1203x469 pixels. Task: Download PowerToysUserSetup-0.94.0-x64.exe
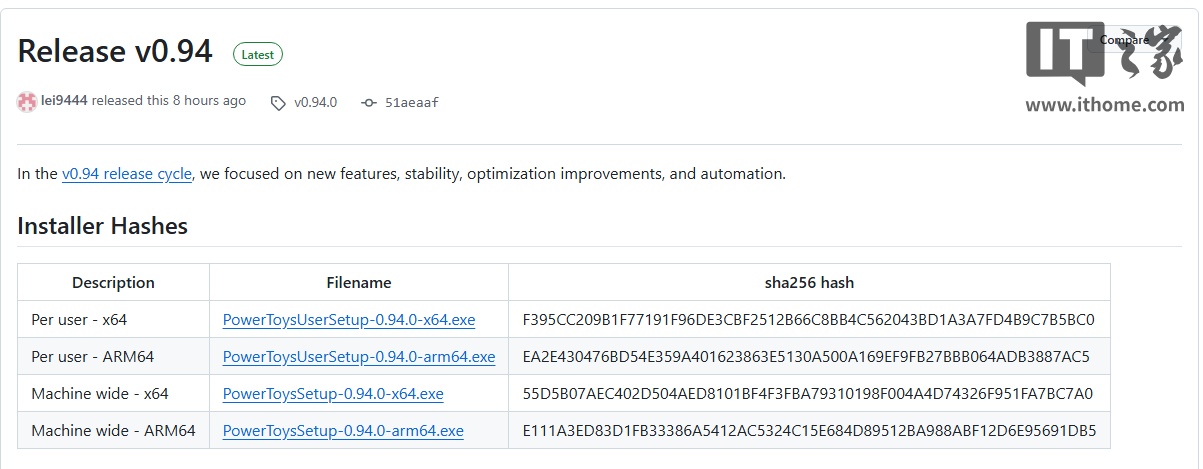[x=349, y=320]
